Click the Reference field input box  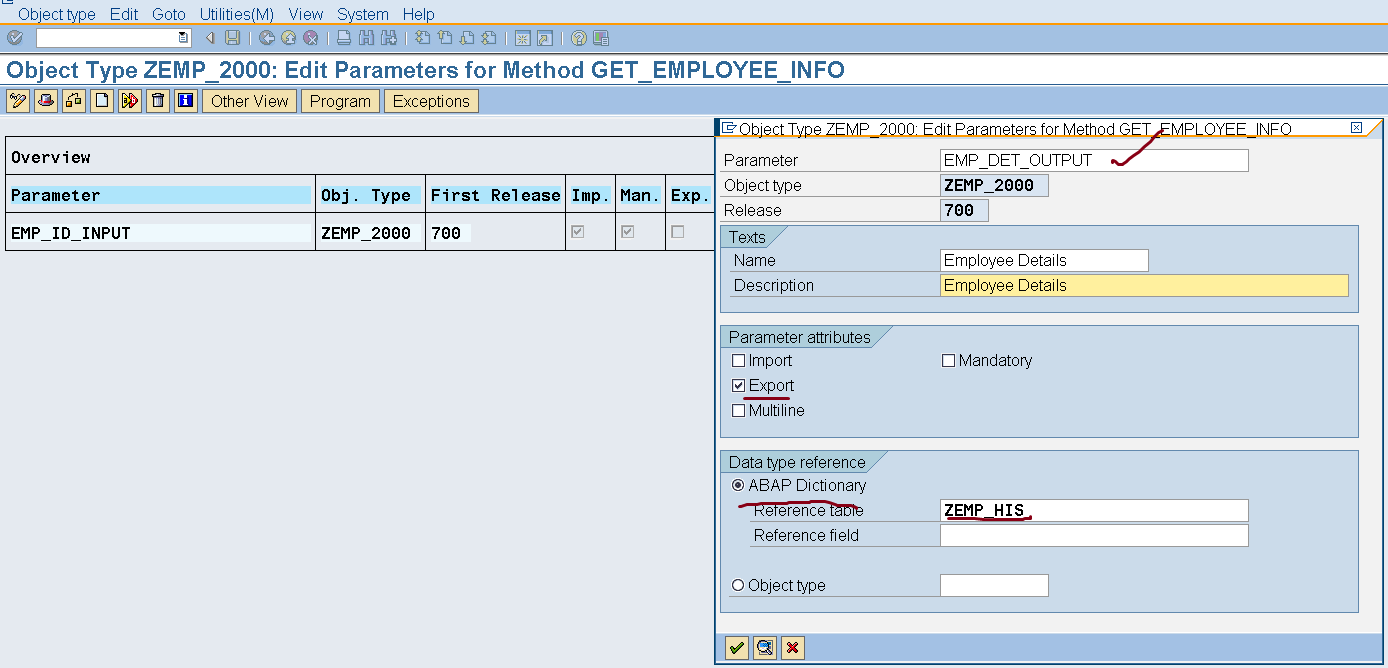coord(1093,536)
